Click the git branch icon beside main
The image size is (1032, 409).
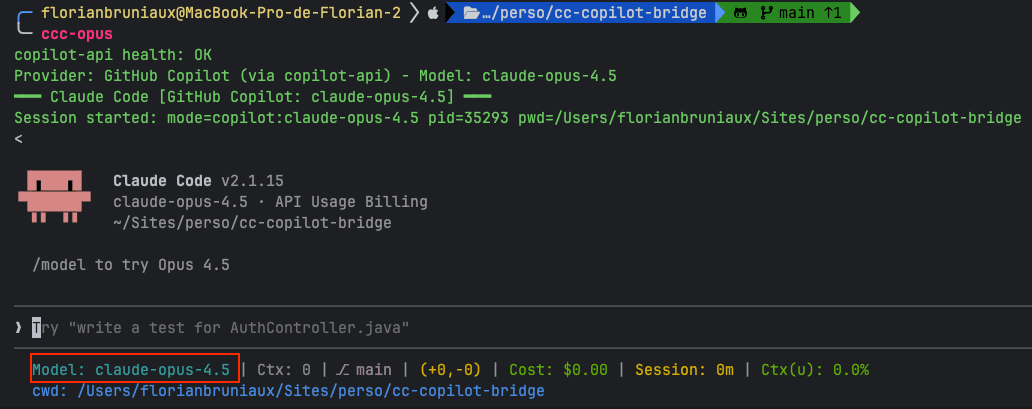tap(766, 13)
